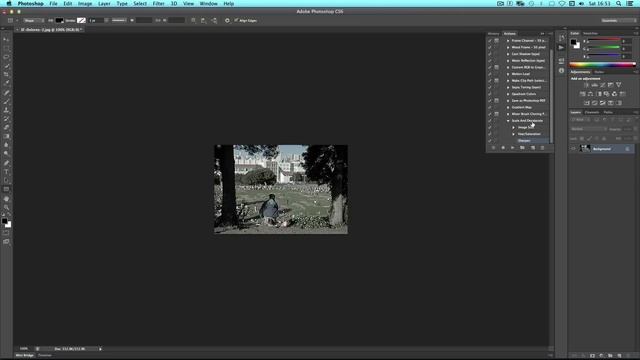Add a Curves adjustment
This screenshot has height=360, width=640.
[602, 85]
